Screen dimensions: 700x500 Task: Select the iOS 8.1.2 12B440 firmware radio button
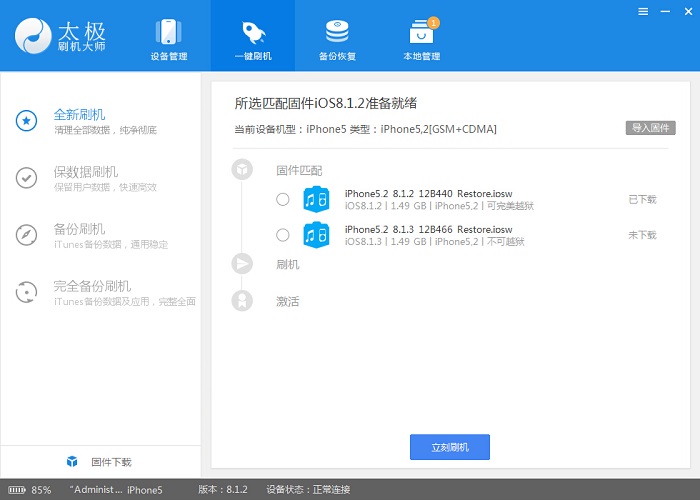pos(283,199)
